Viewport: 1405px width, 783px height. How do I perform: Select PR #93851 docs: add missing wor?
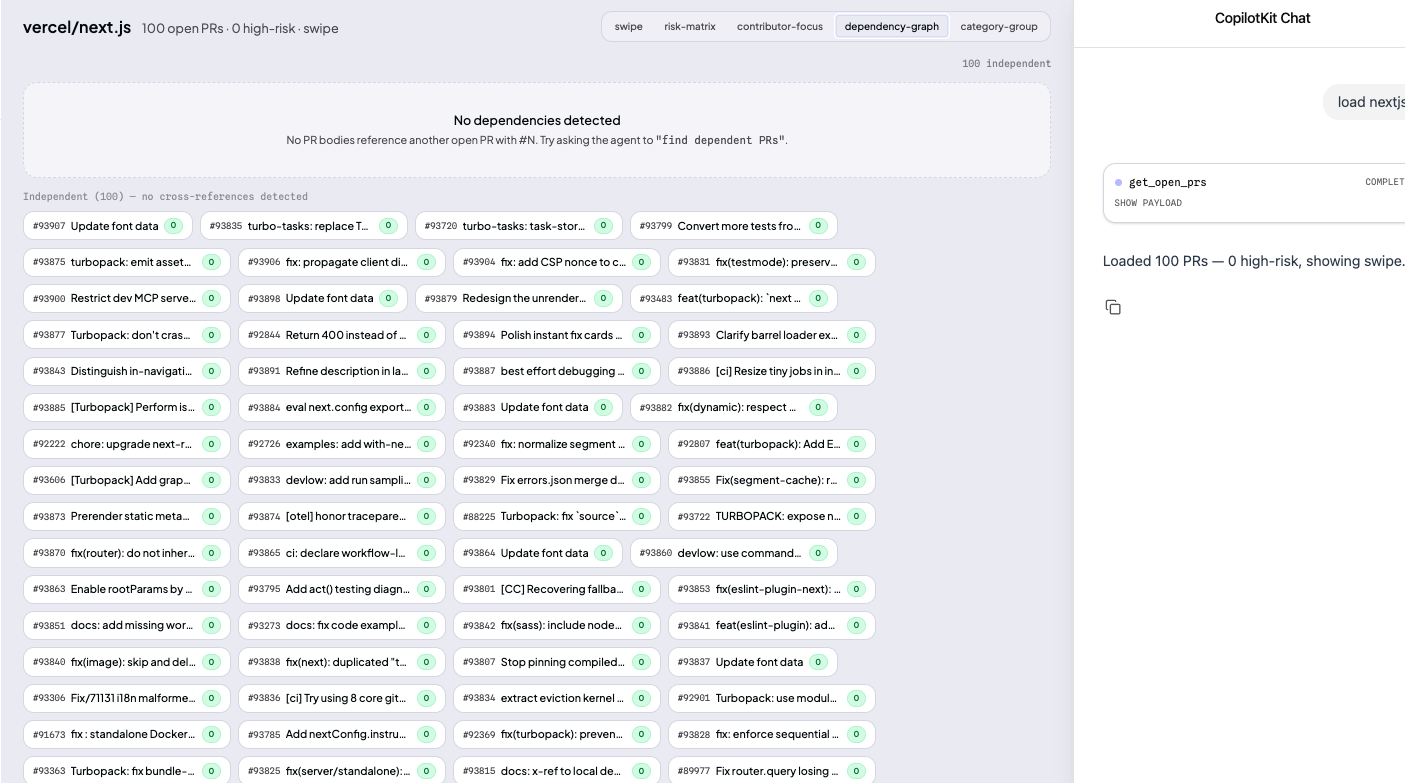pos(127,625)
